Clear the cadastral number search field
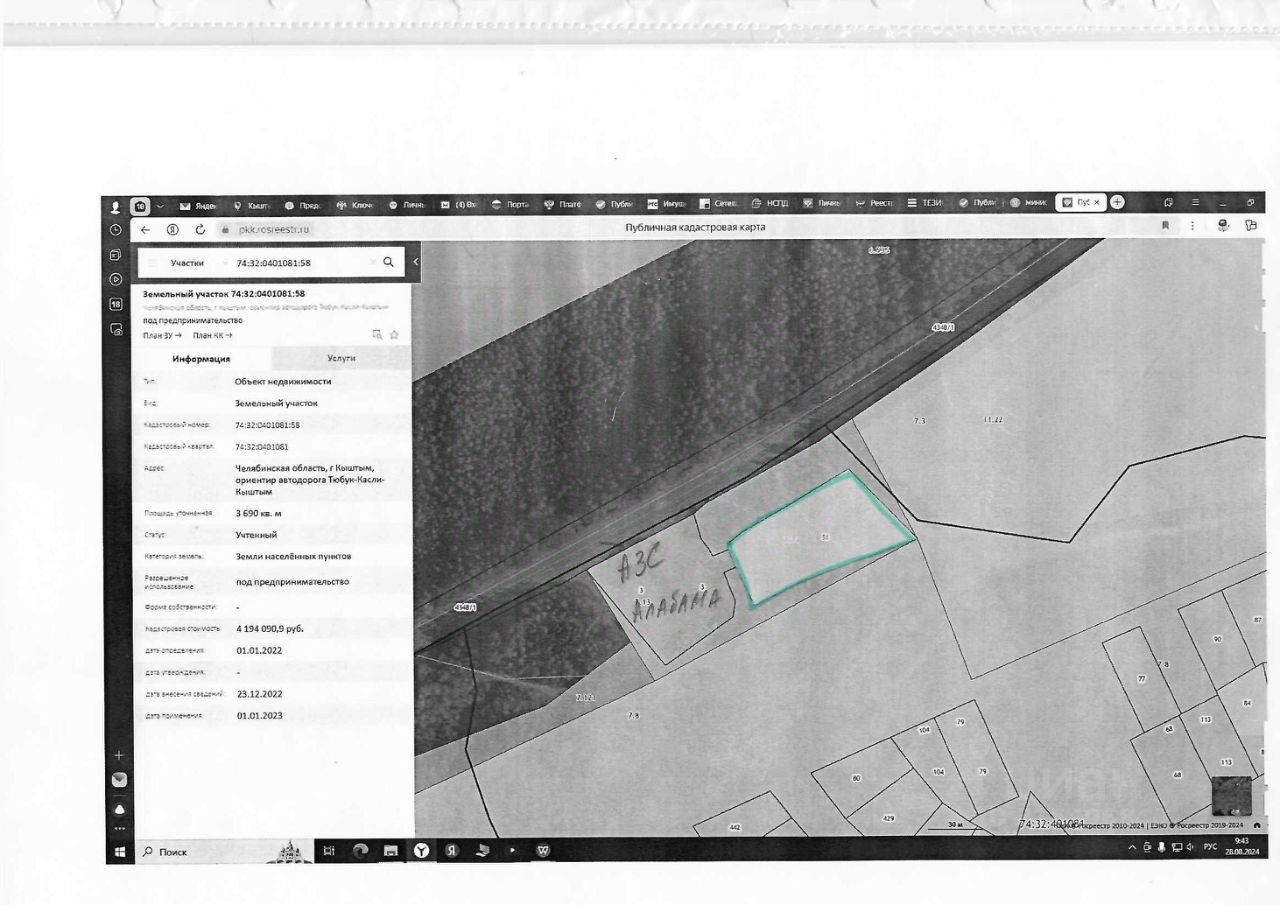The width and height of the screenshot is (1280, 905). (373, 262)
